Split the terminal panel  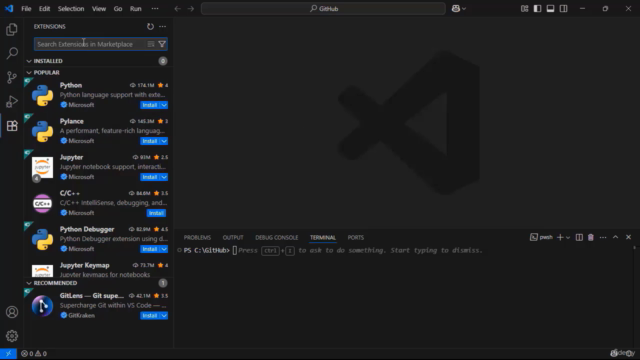579,238
